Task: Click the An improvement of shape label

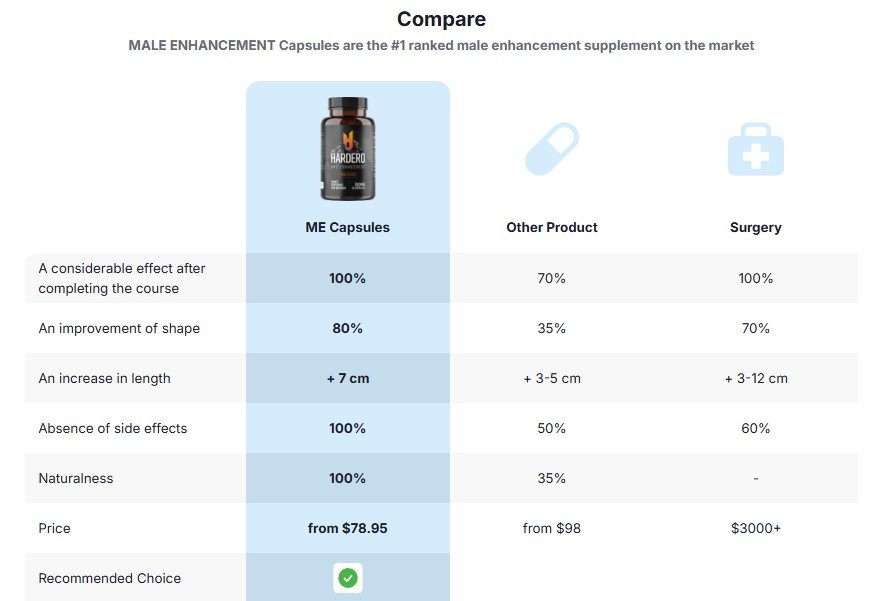Action: 119,329
